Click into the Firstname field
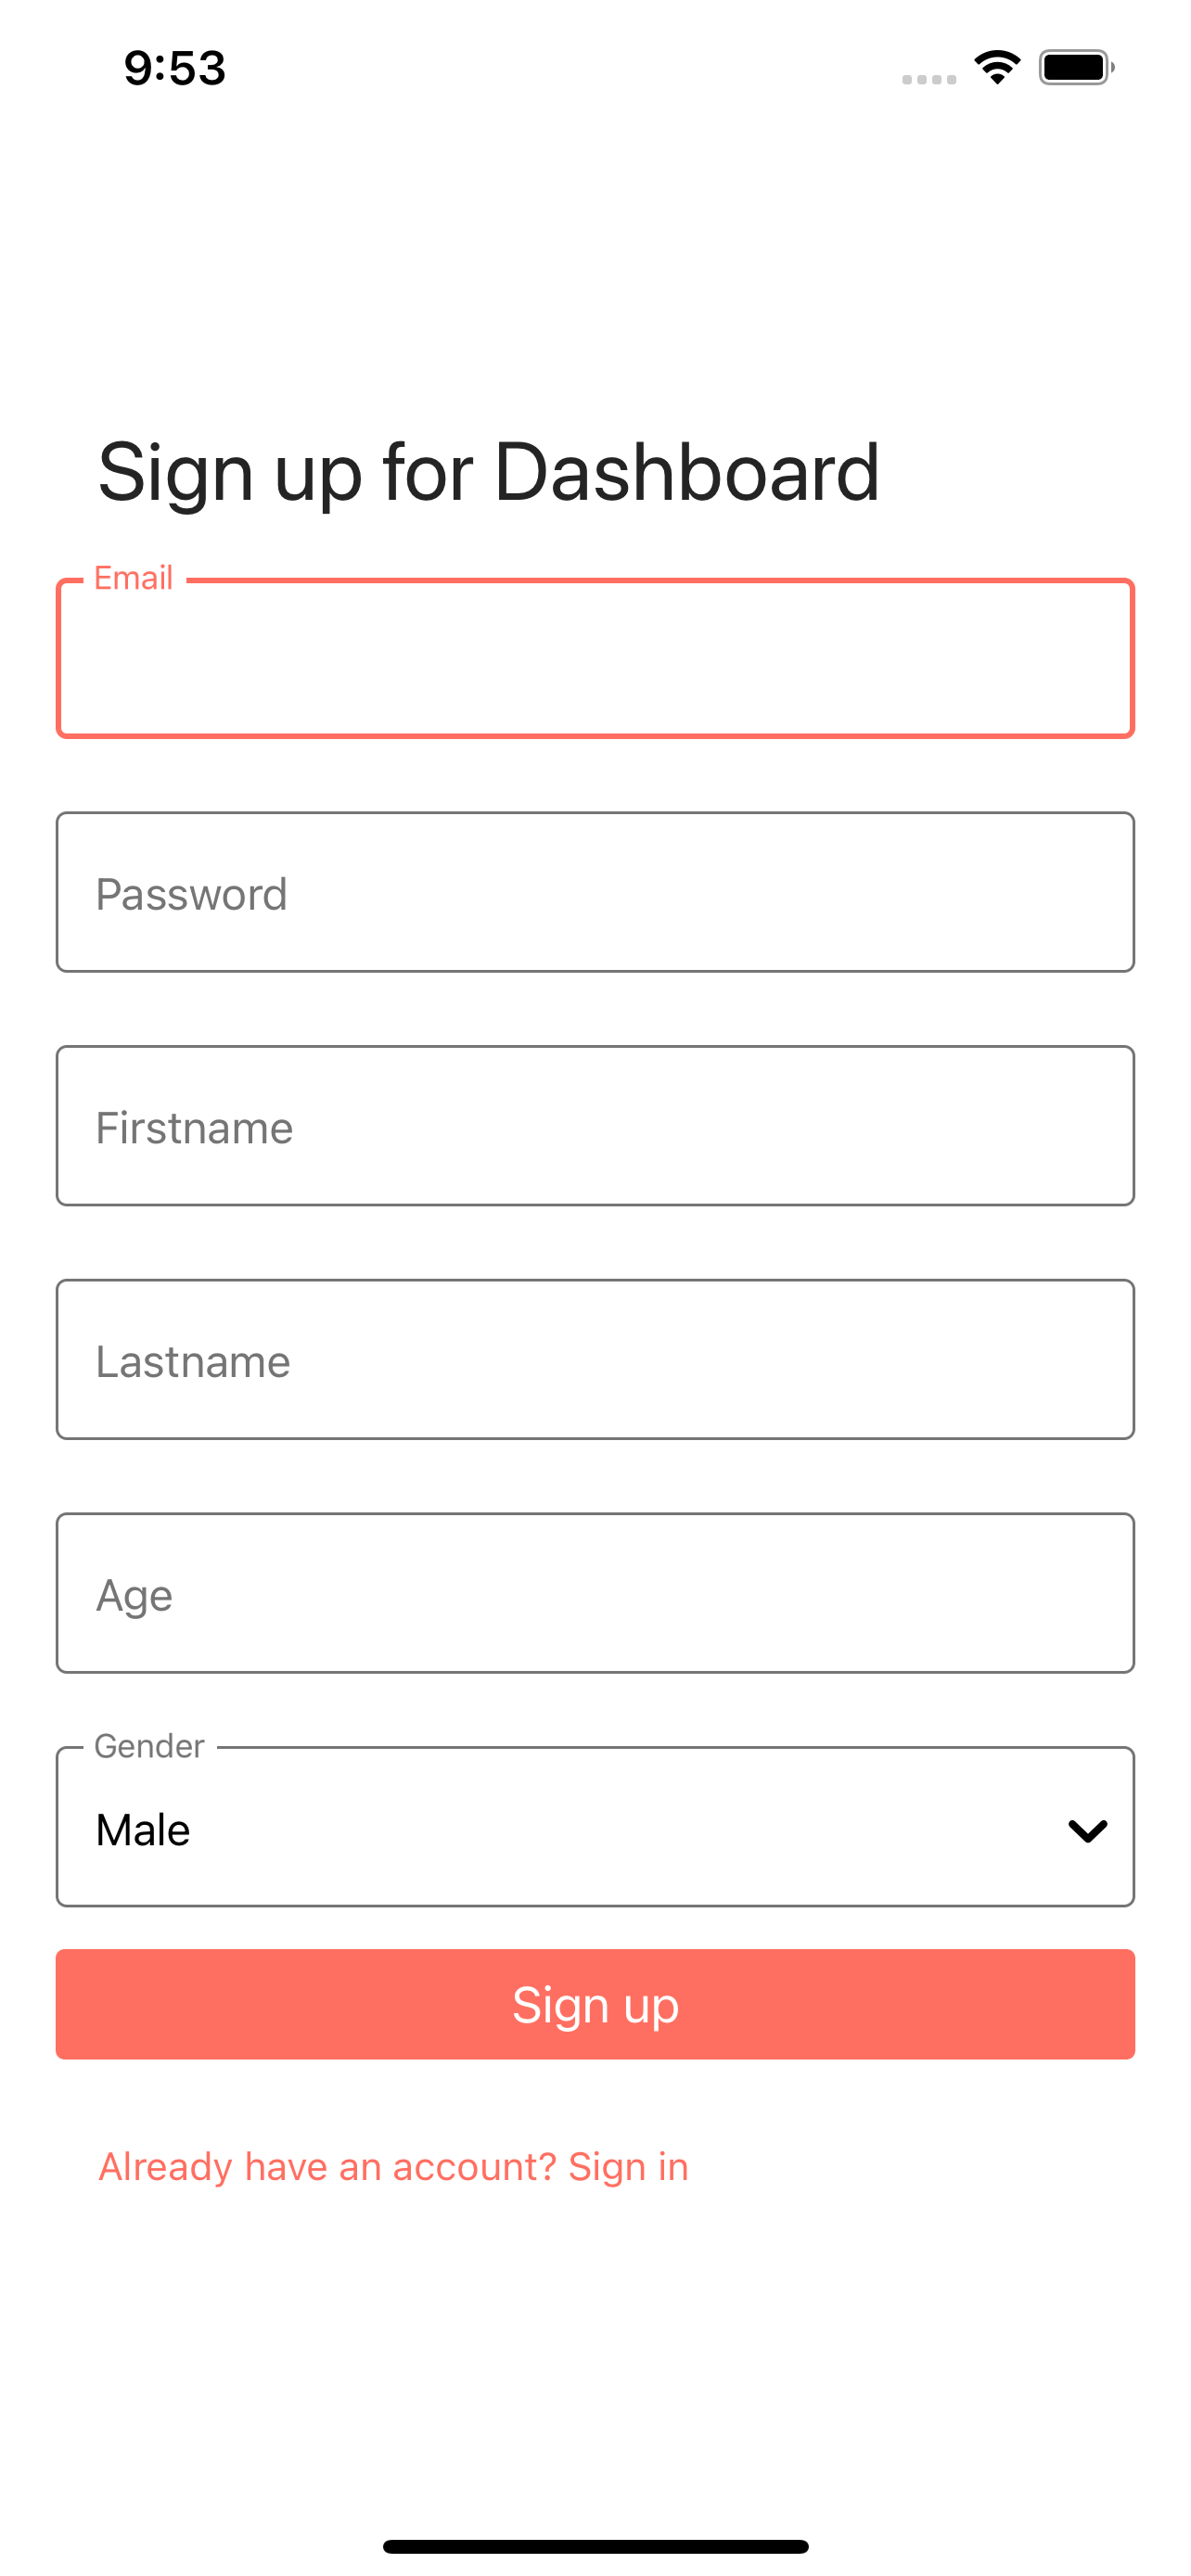This screenshot has height=2576, width=1191. point(595,1126)
